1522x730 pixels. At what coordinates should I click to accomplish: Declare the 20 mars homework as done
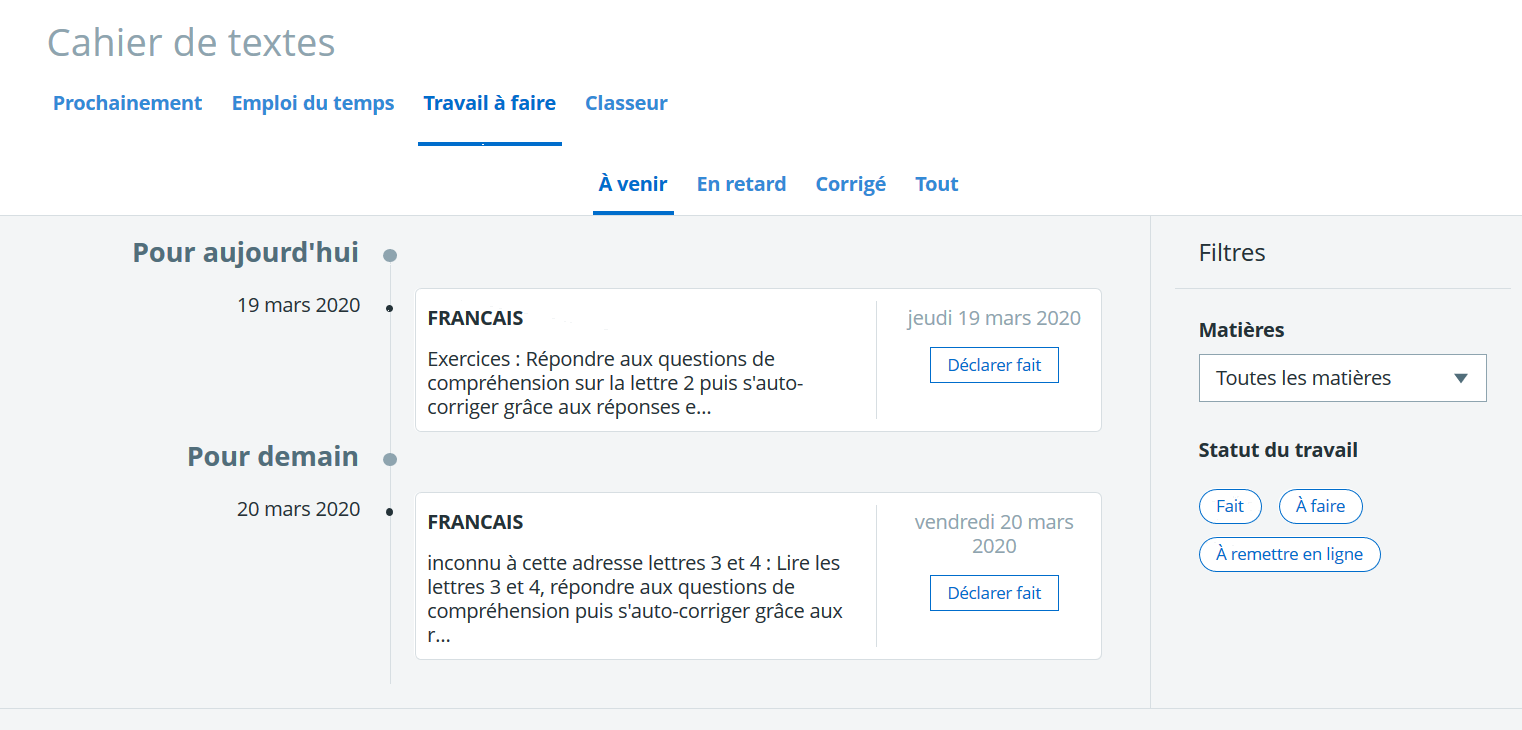pos(994,593)
